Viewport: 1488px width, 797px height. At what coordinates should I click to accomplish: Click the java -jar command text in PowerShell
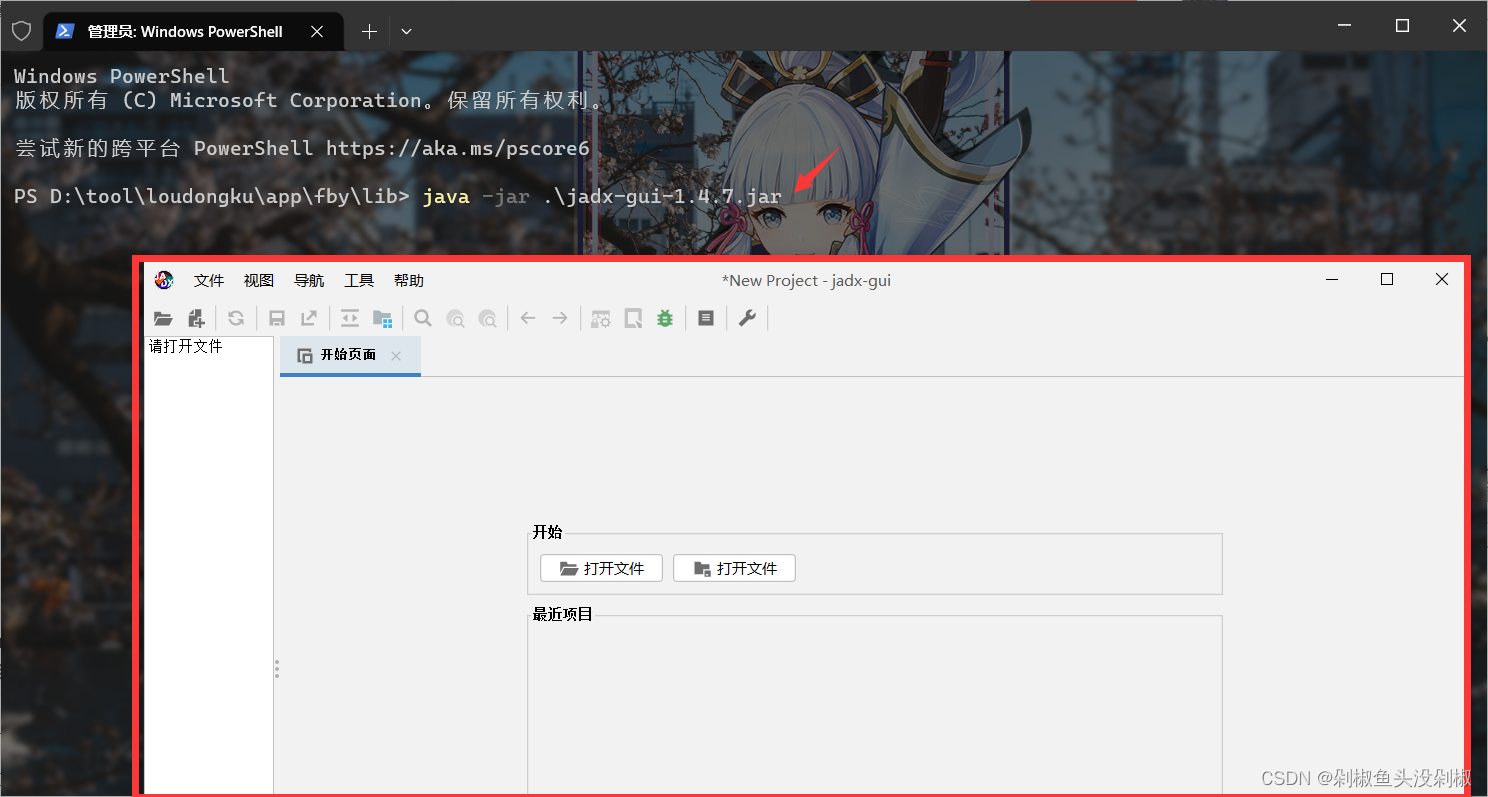[602, 196]
